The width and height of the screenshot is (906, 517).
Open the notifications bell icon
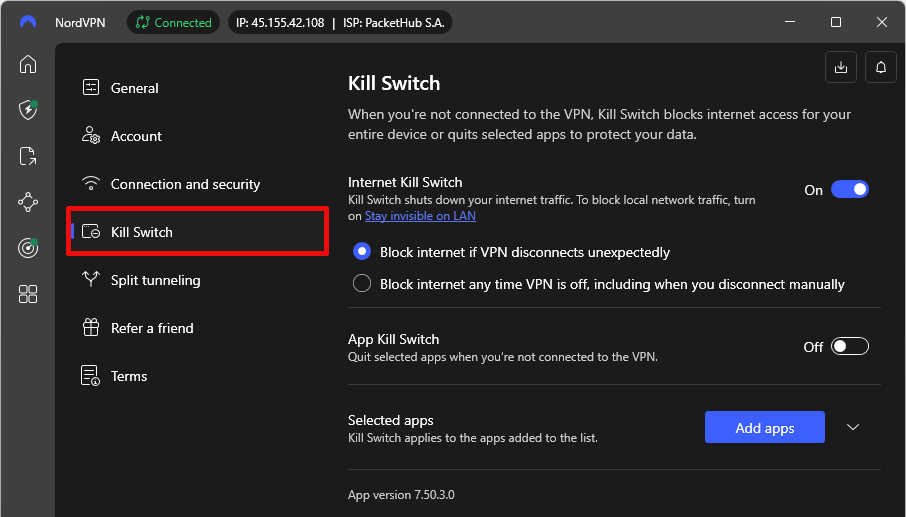point(881,67)
